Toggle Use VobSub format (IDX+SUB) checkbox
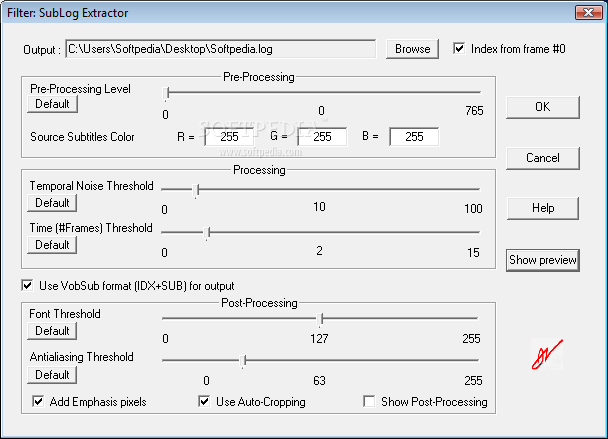608x439 pixels. 27,285
